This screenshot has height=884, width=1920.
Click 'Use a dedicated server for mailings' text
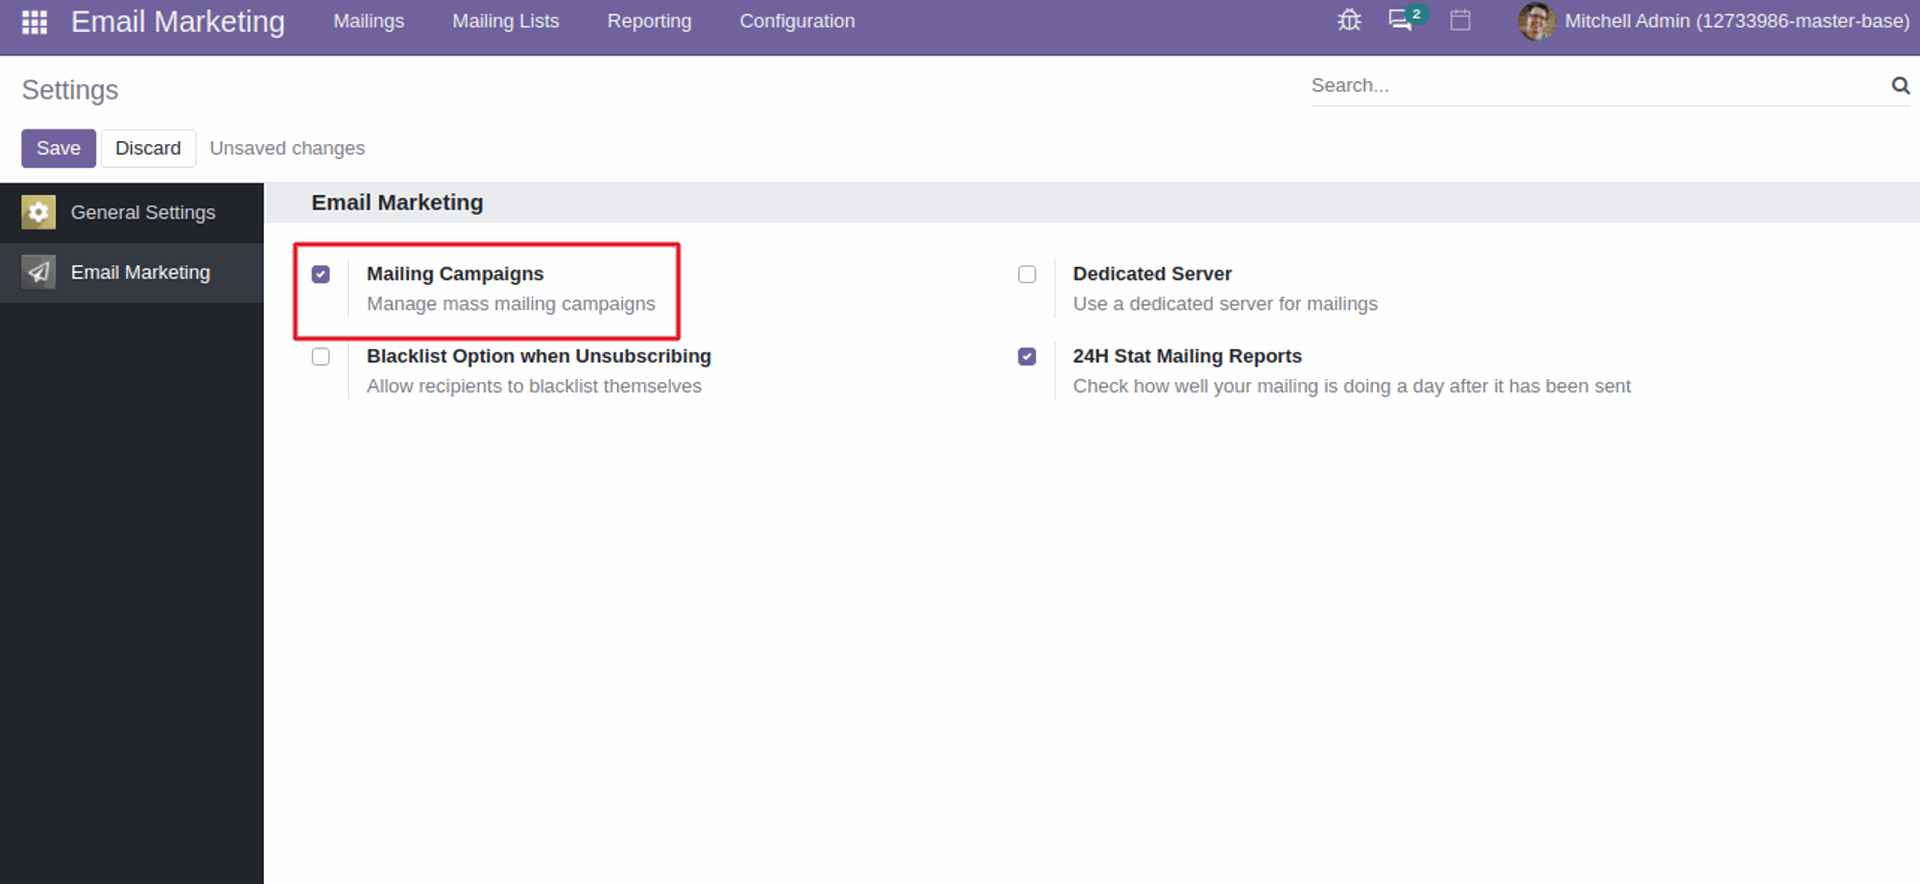pyautogui.click(x=1225, y=304)
